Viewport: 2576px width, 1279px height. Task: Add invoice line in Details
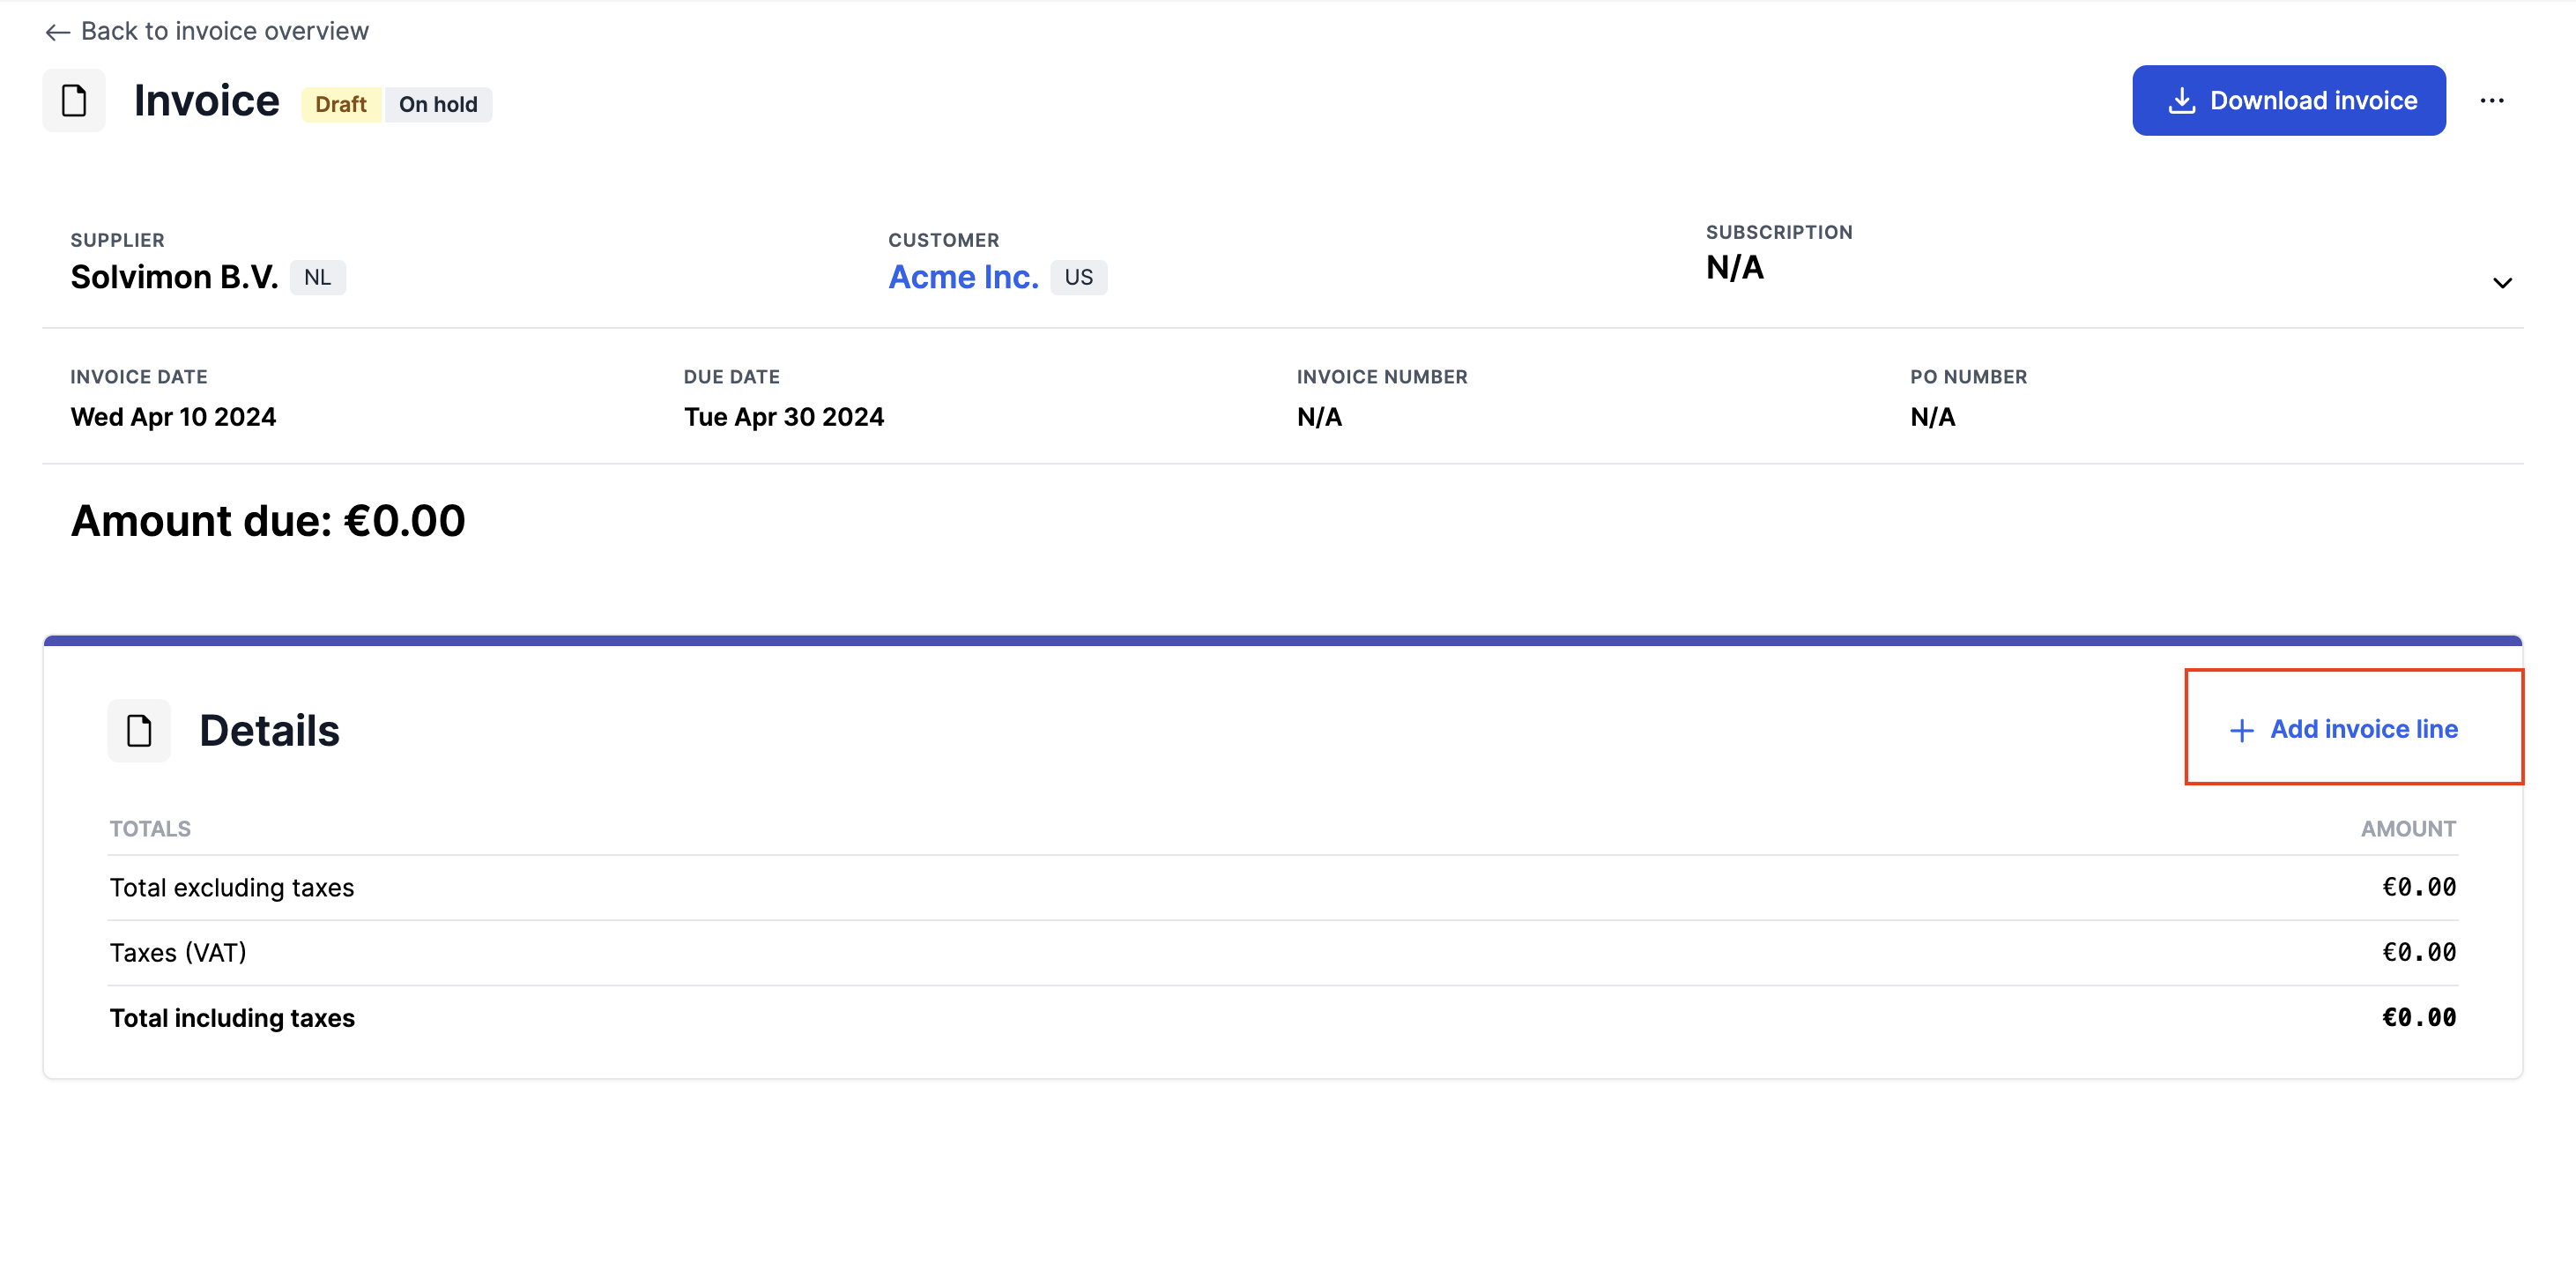pyautogui.click(x=2362, y=730)
